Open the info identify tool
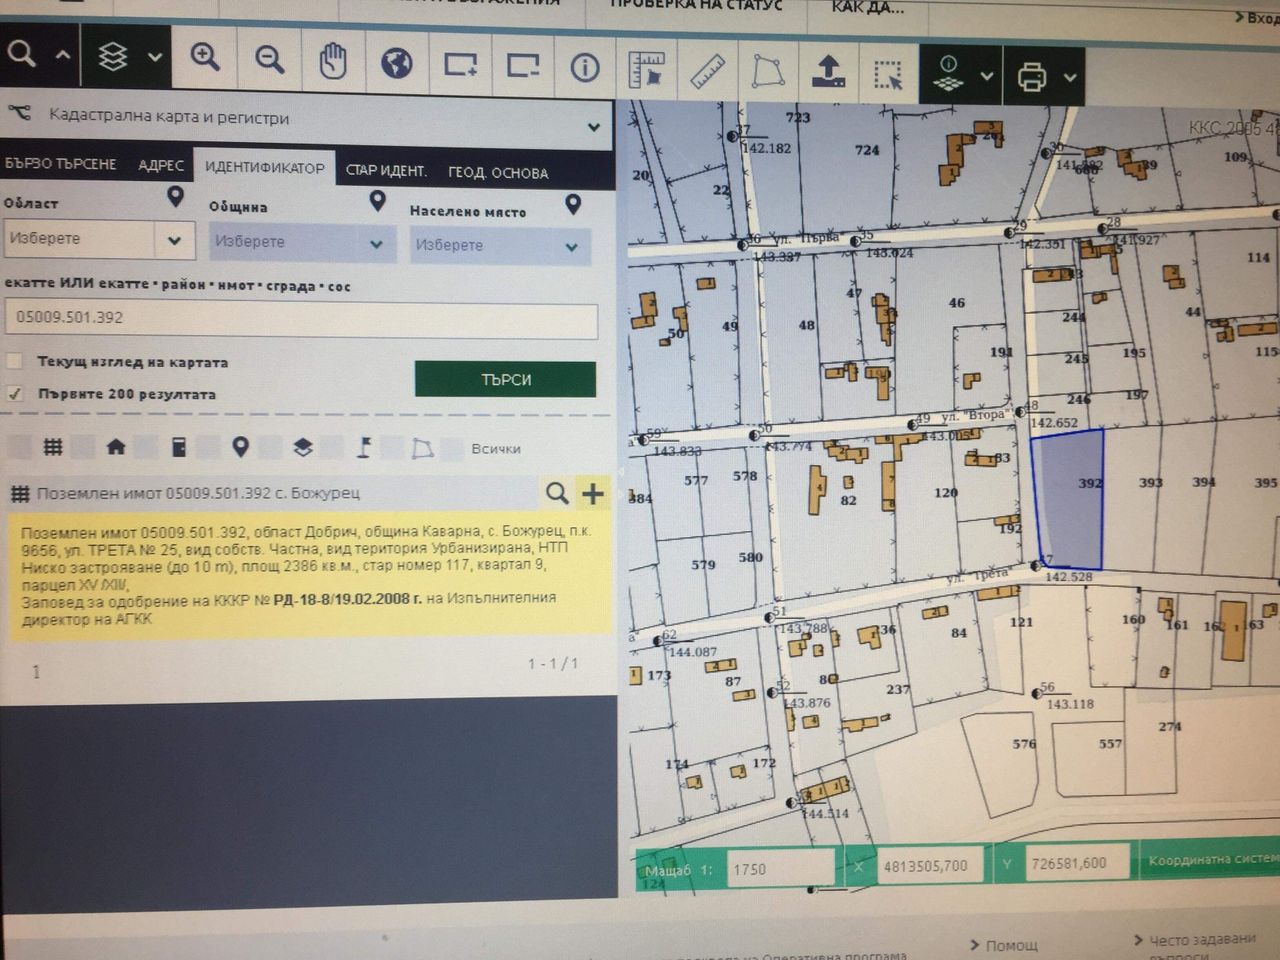The image size is (1280, 960). (x=585, y=67)
